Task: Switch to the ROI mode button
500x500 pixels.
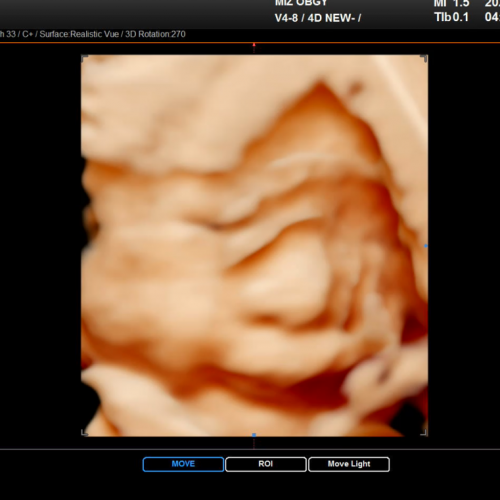Action: 266,464
